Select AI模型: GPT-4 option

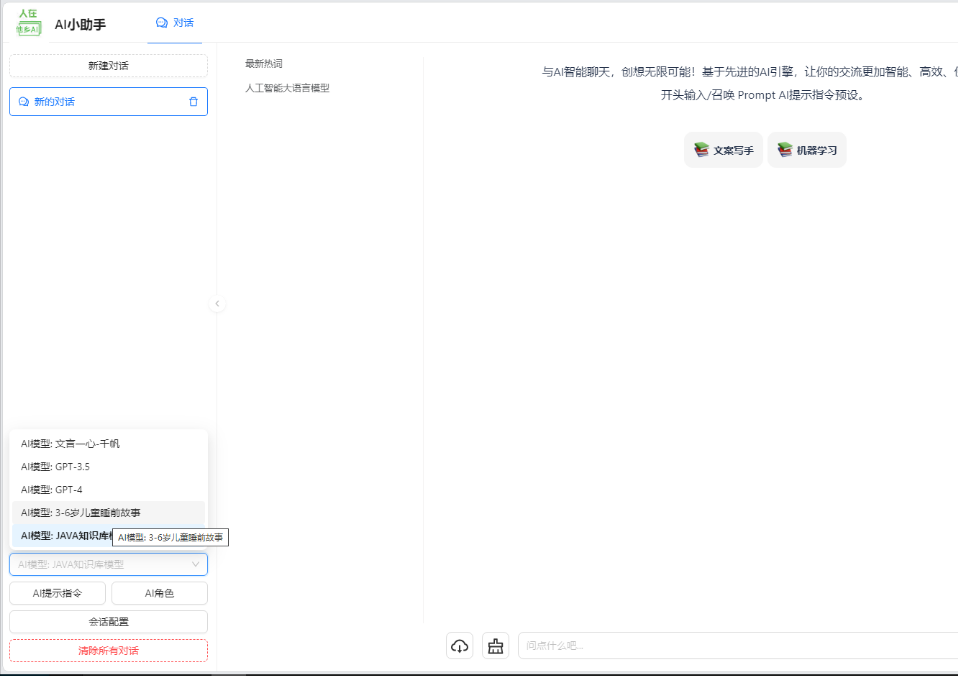(52, 489)
